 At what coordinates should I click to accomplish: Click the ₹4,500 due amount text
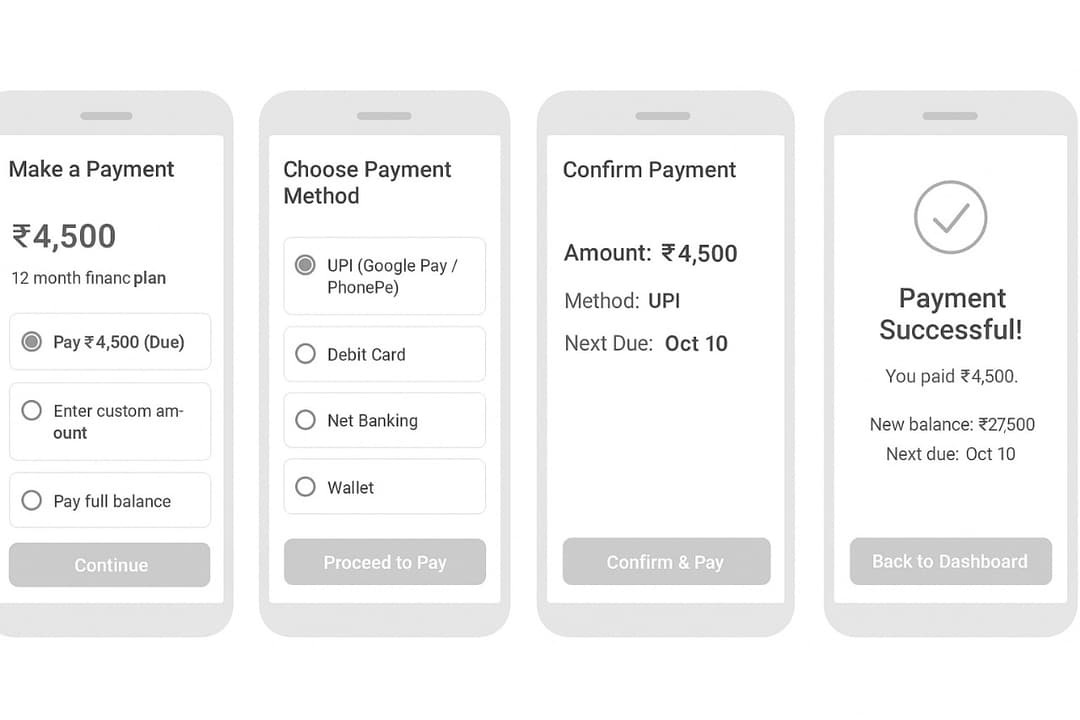[x=64, y=236]
